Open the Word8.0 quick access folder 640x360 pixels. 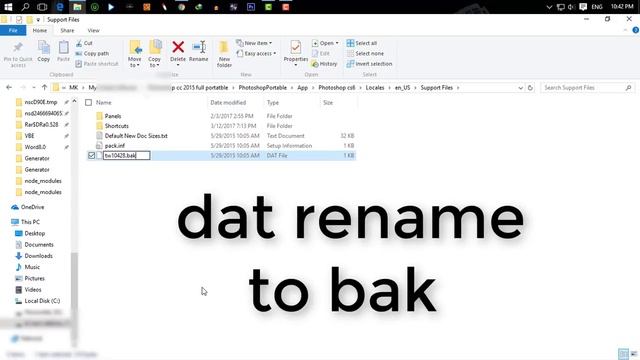pyautogui.click(x=35, y=147)
